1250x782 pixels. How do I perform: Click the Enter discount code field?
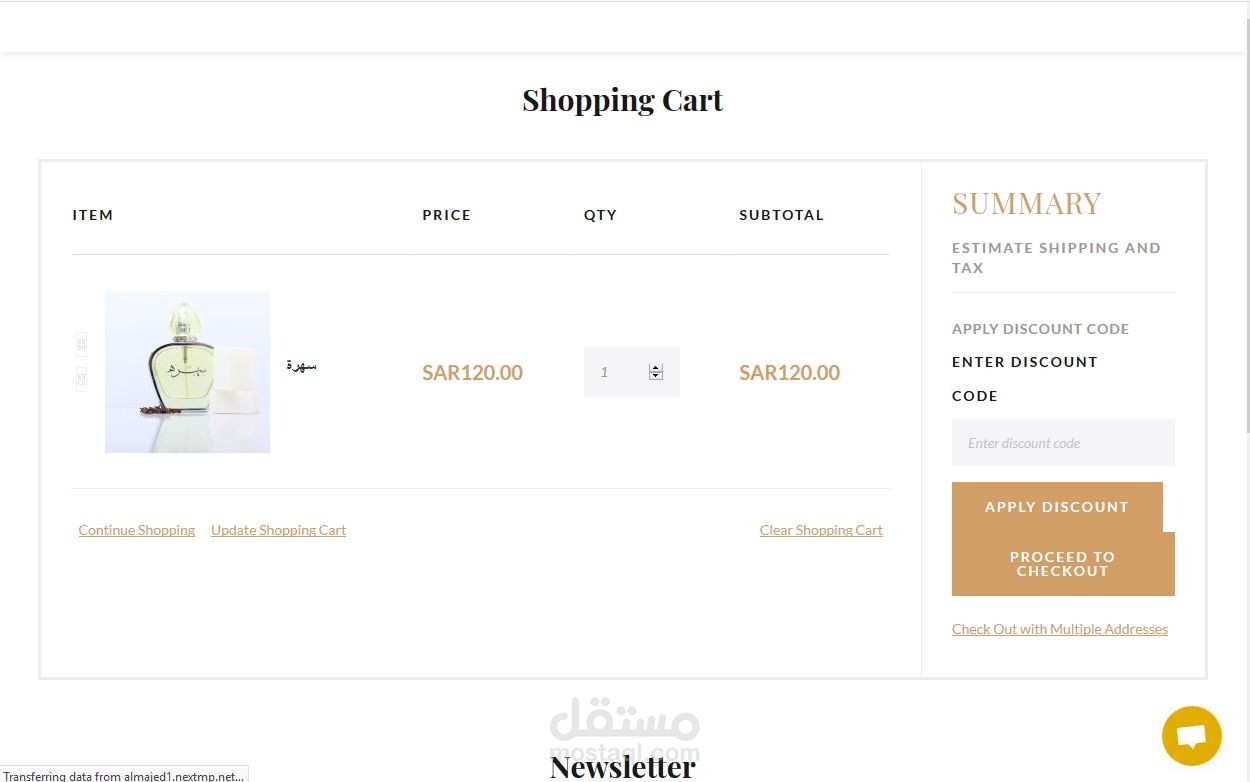(x=1063, y=443)
